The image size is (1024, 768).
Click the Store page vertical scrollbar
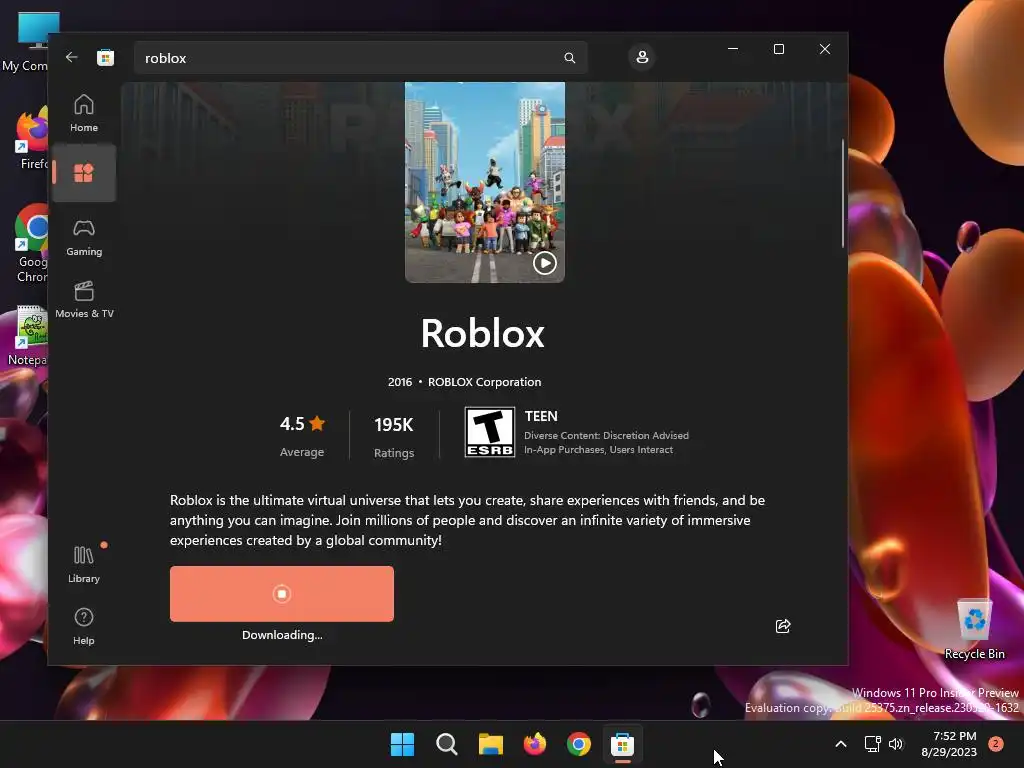click(842, 193)
